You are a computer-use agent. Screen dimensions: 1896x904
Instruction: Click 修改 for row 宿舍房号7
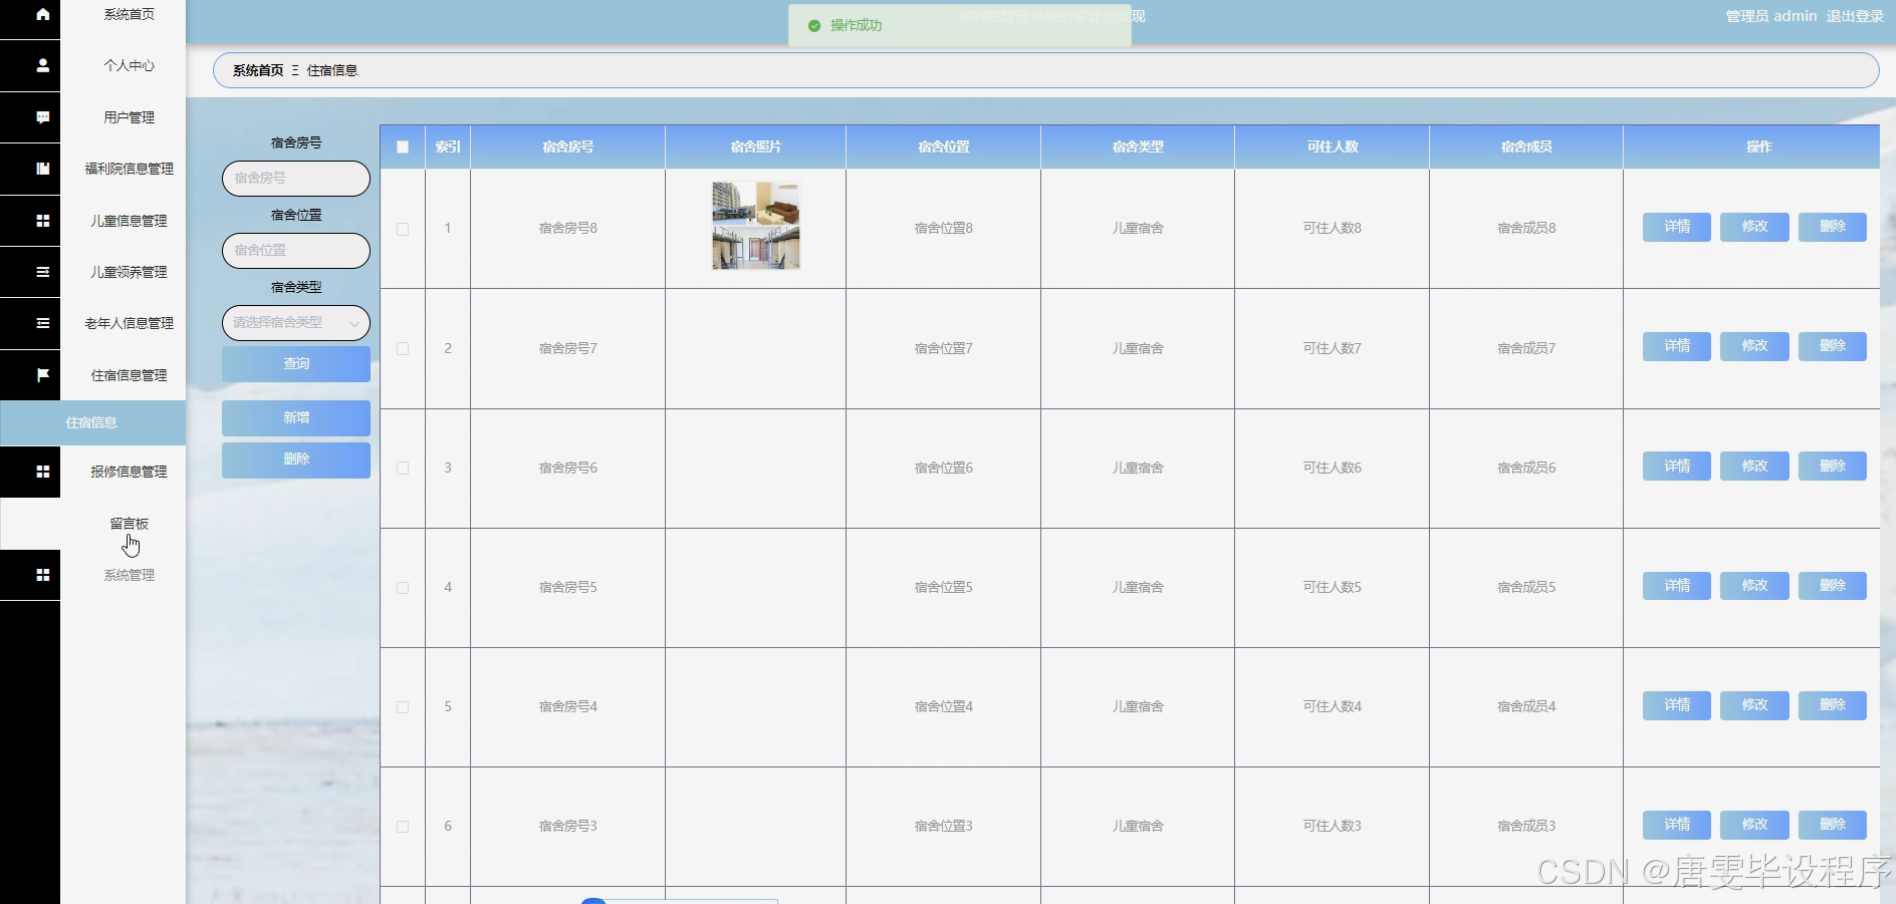[x=1754, y=346]
